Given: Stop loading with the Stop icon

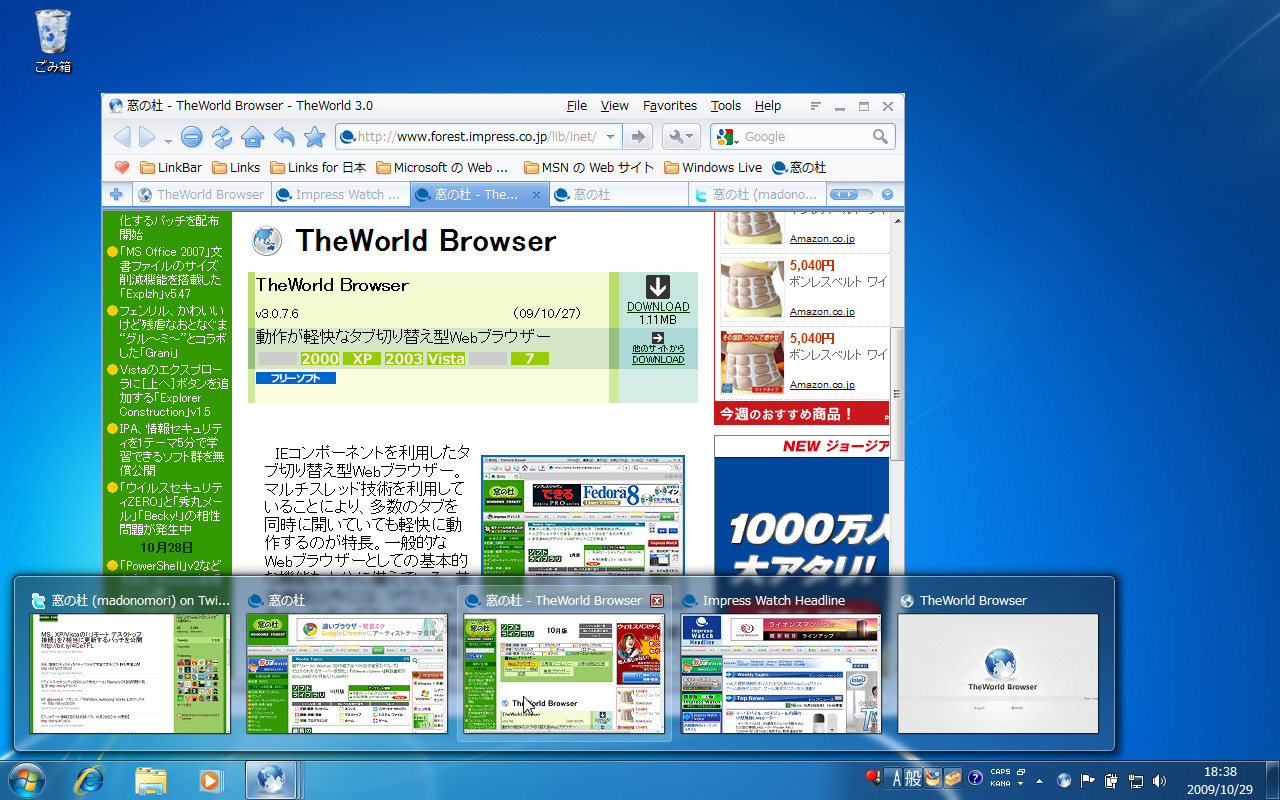Looking at the screenshot, I should point(192,137).
